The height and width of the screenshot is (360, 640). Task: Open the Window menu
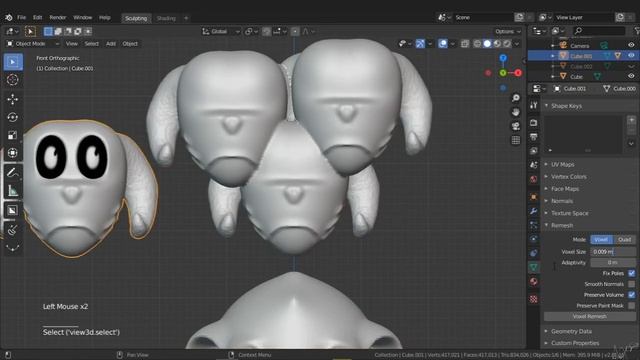click(x=82, y=18)
